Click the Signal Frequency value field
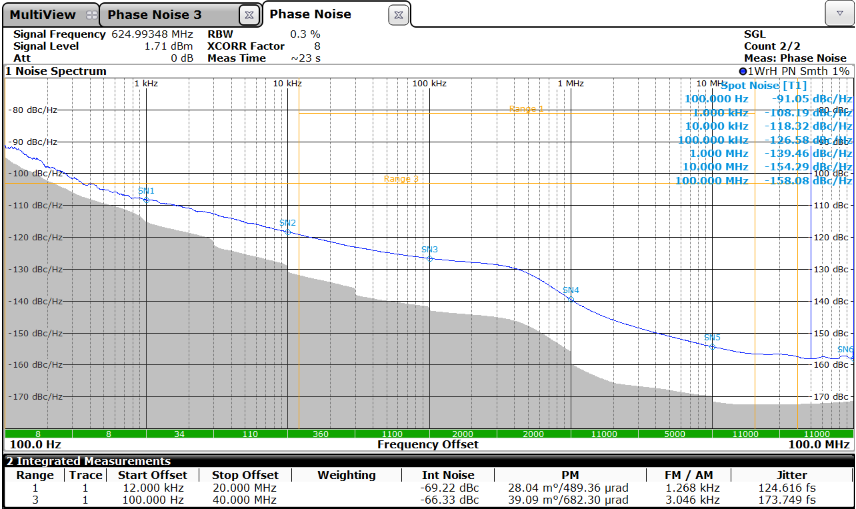 click(152, 34)
